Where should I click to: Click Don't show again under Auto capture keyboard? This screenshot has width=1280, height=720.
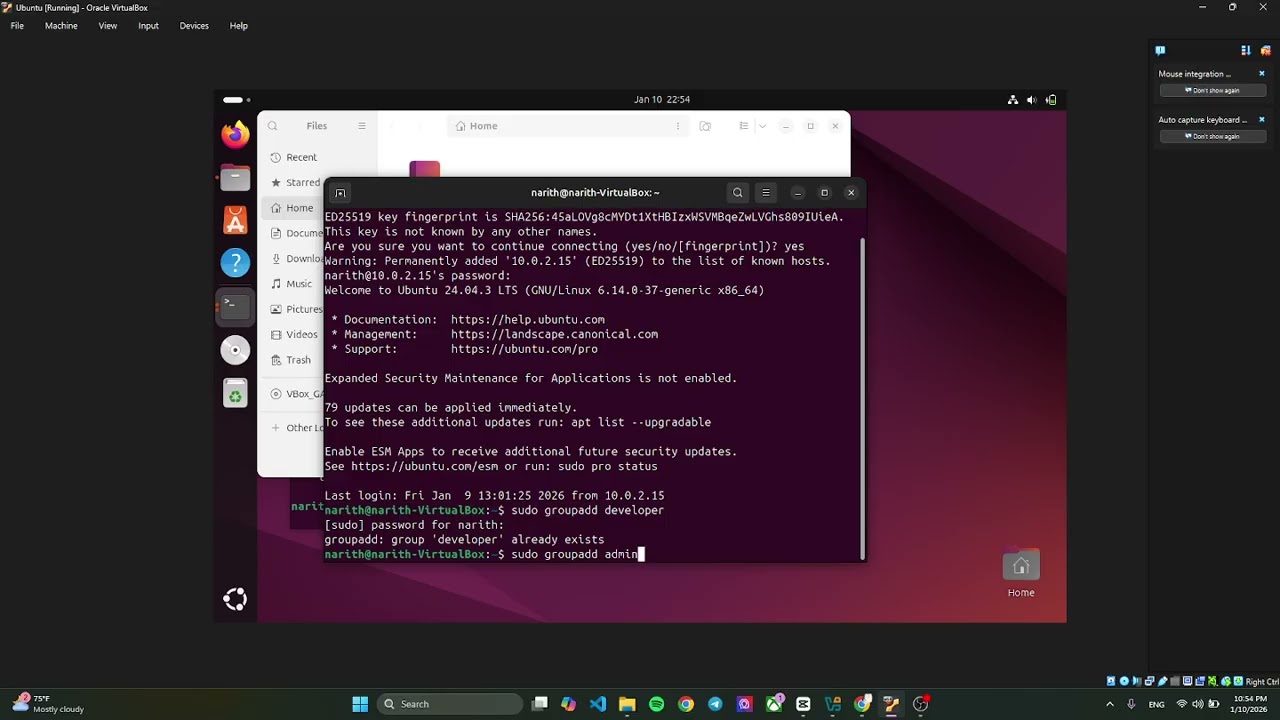coord(1212,136)
